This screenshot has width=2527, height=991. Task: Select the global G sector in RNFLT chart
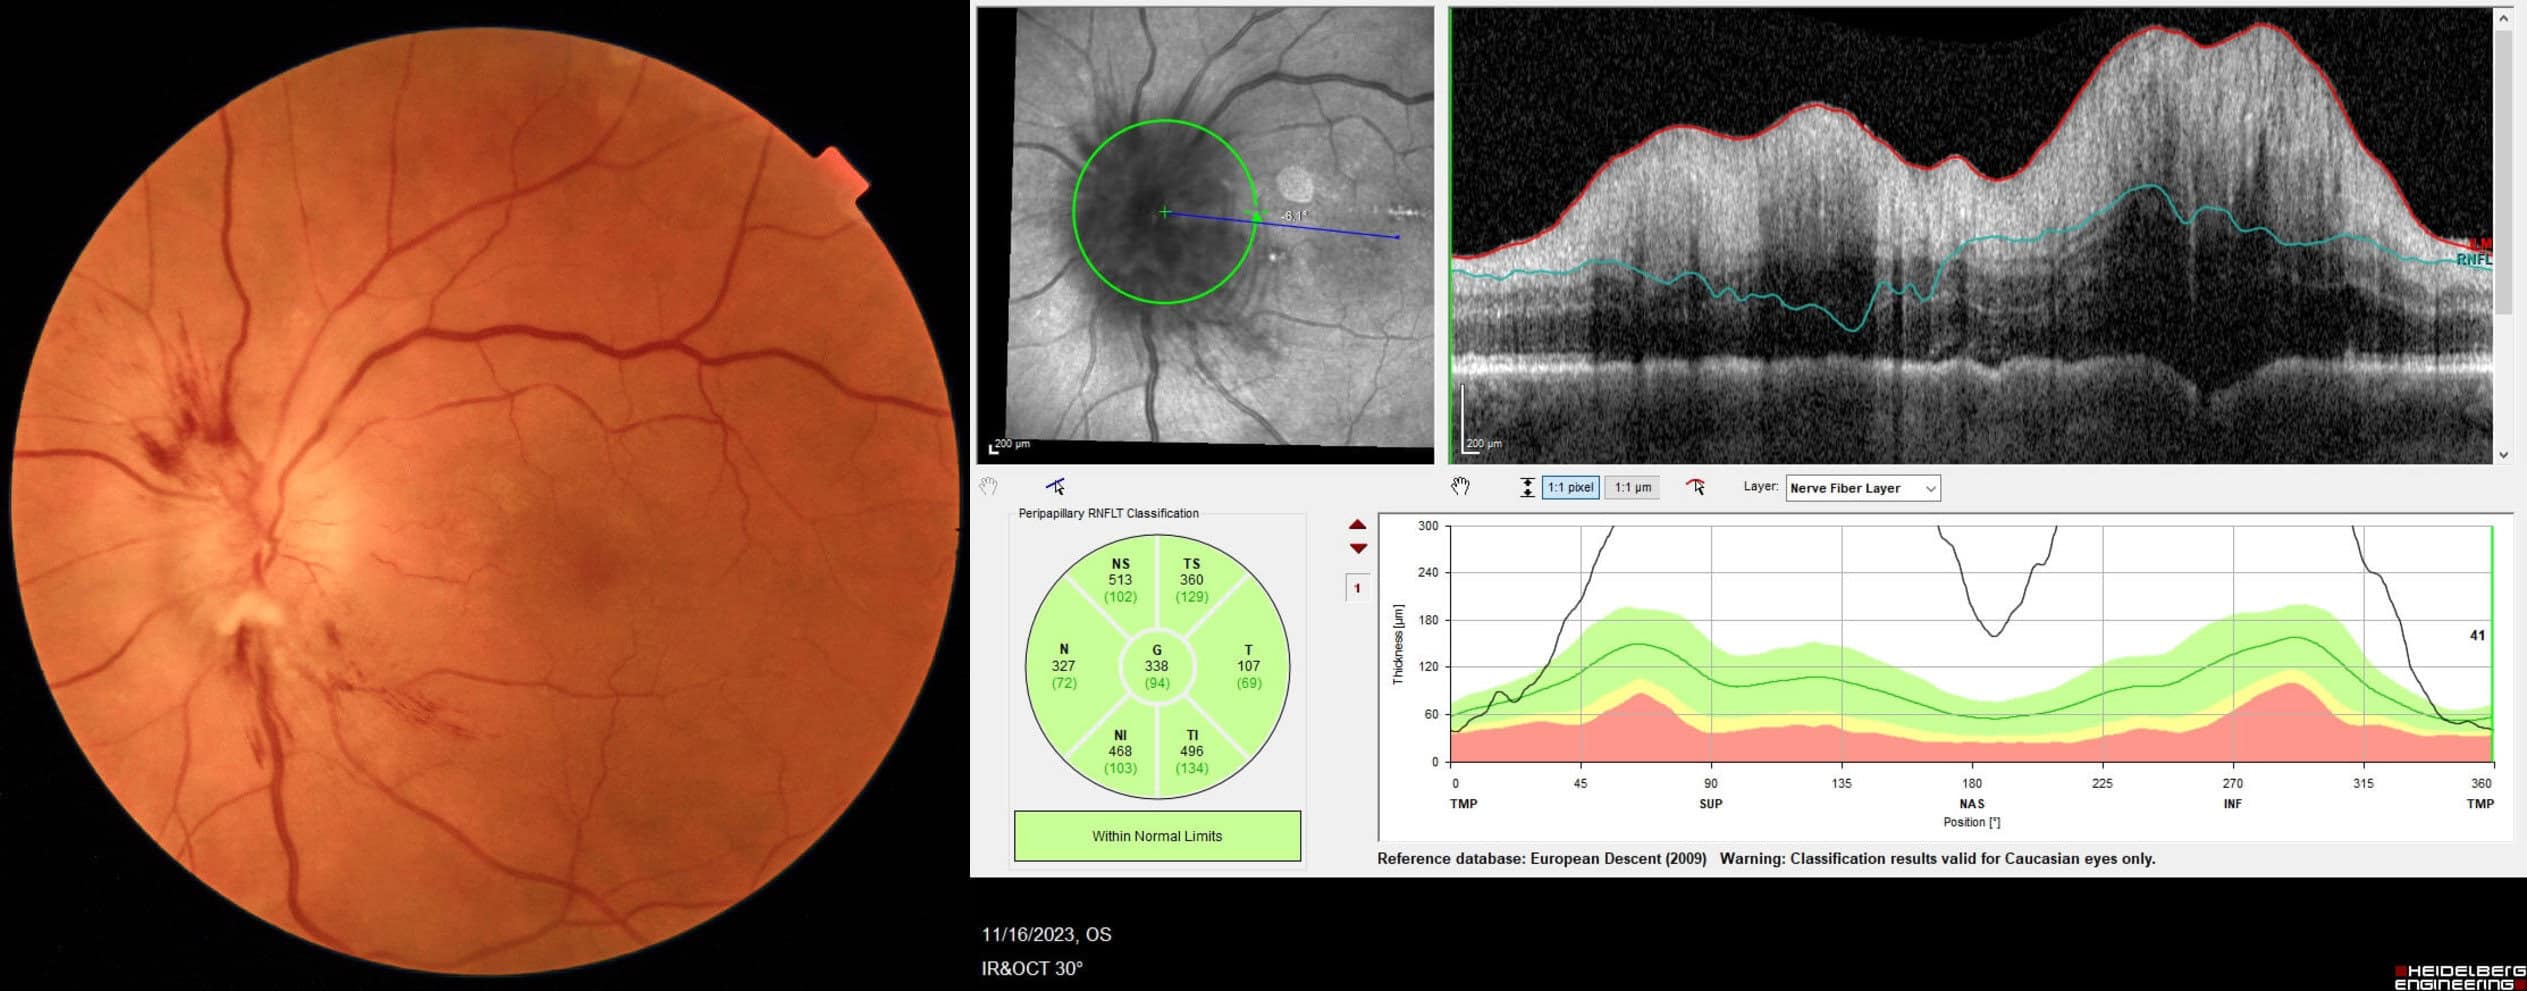(1157, 667)
